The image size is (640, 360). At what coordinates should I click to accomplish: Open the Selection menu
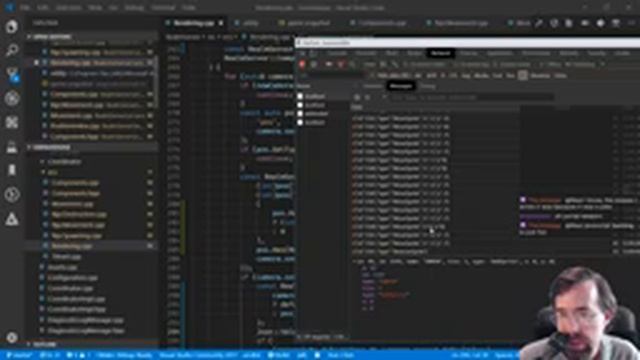click(68, 8)
